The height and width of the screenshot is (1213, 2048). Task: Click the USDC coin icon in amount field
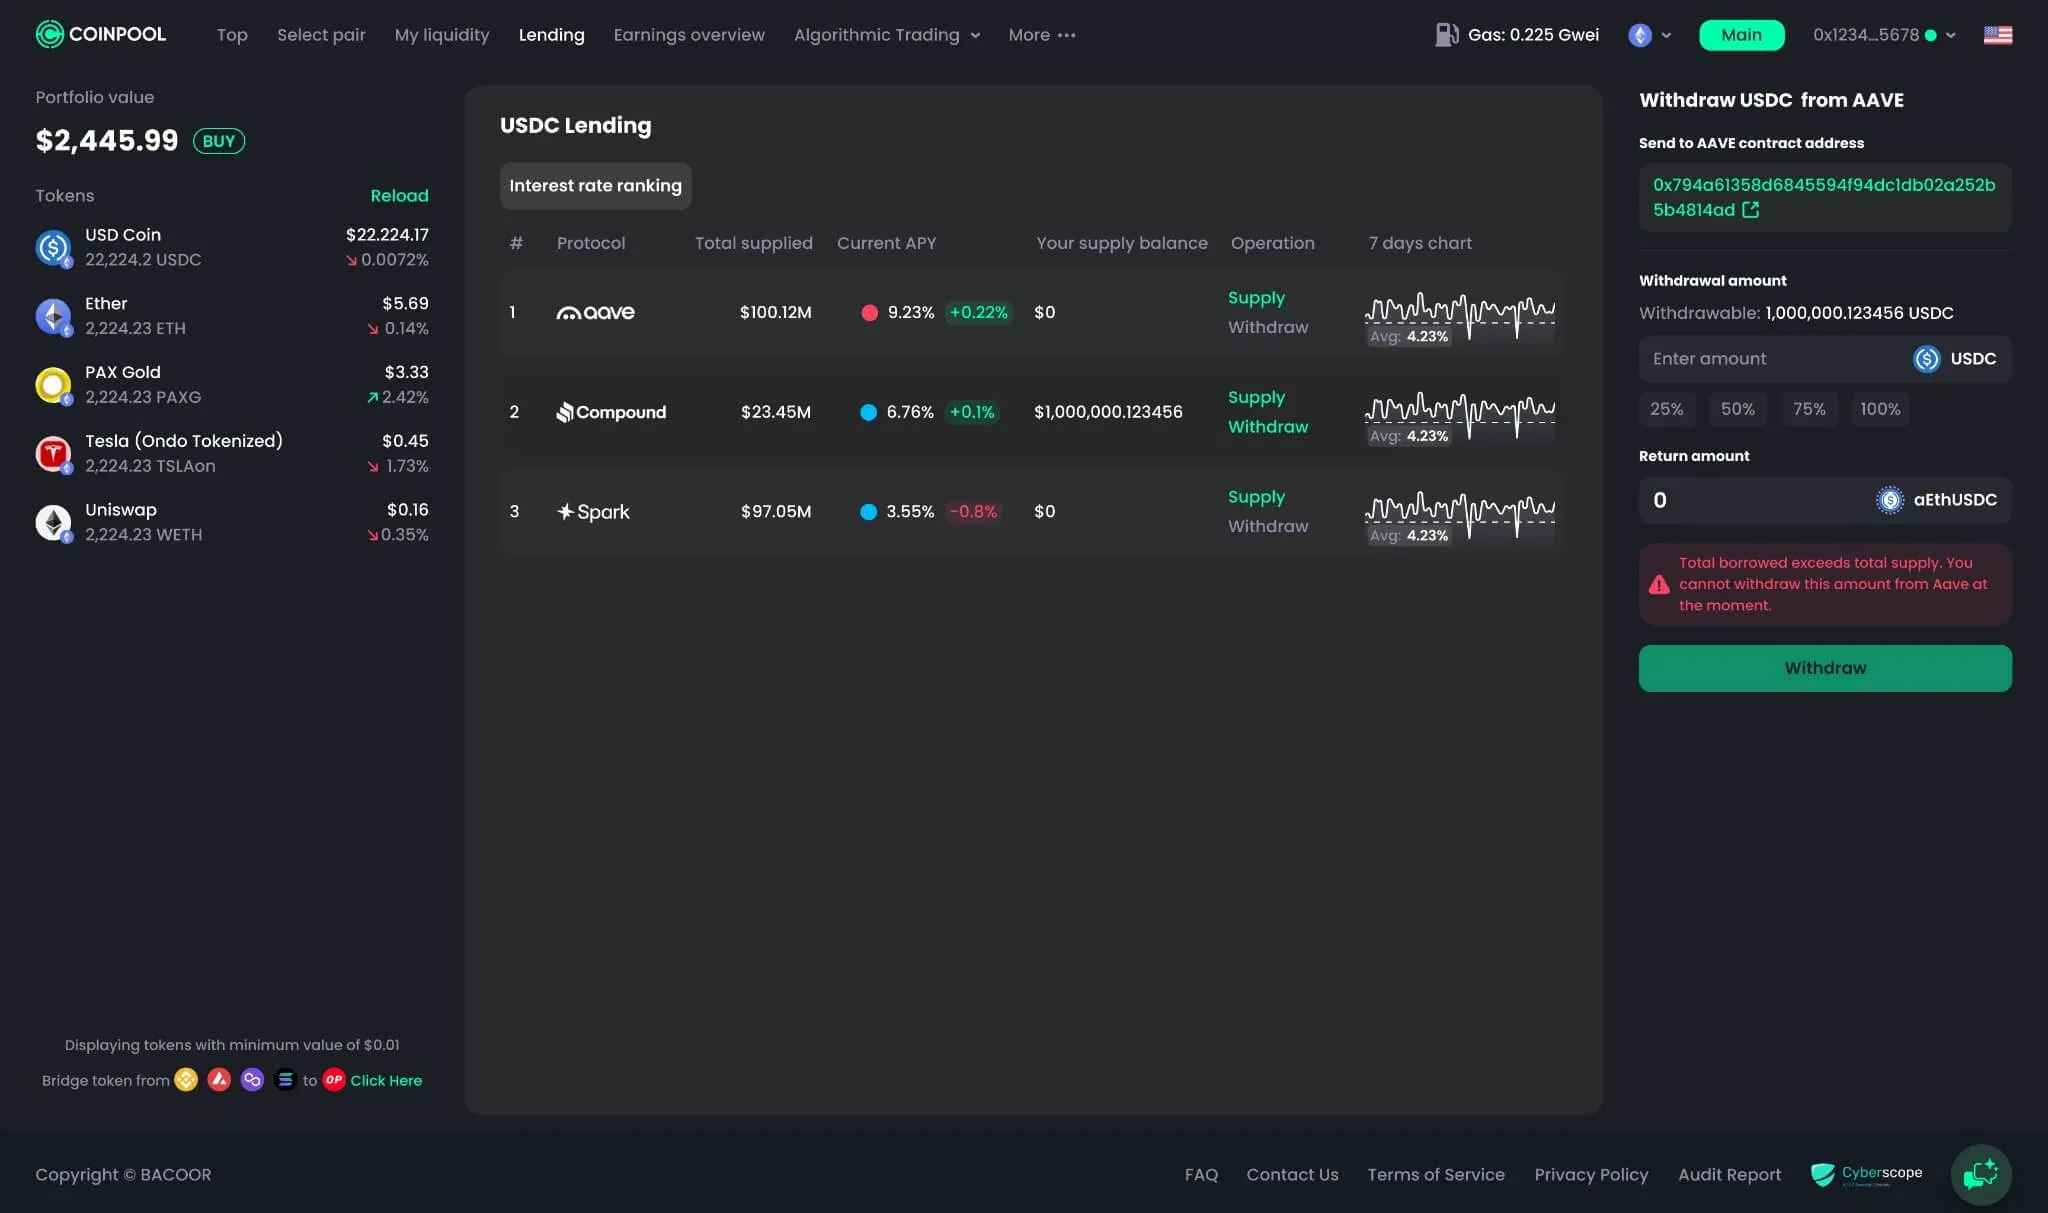[x=1926, y=359]
